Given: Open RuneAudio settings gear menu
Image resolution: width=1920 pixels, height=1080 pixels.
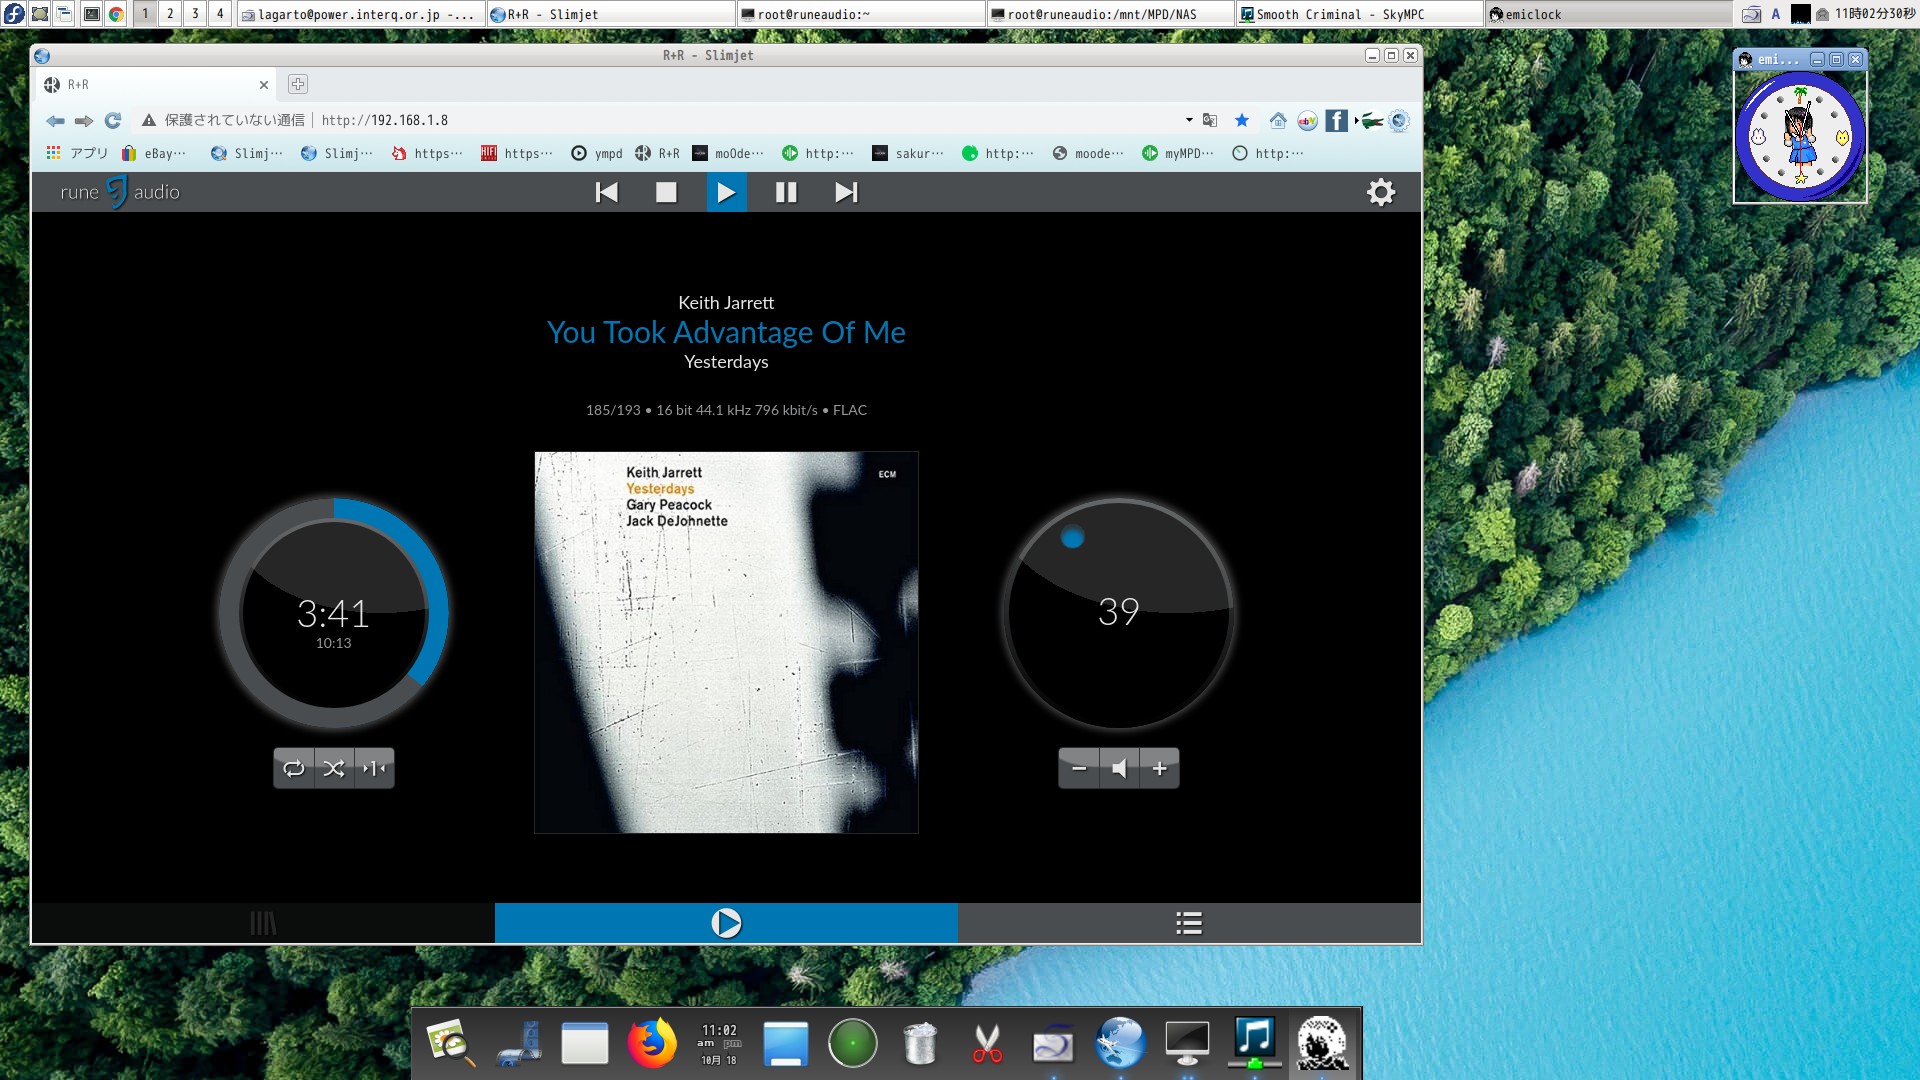Looking at the screenshot, I should pyautogui.click(x=1380, y=192).
